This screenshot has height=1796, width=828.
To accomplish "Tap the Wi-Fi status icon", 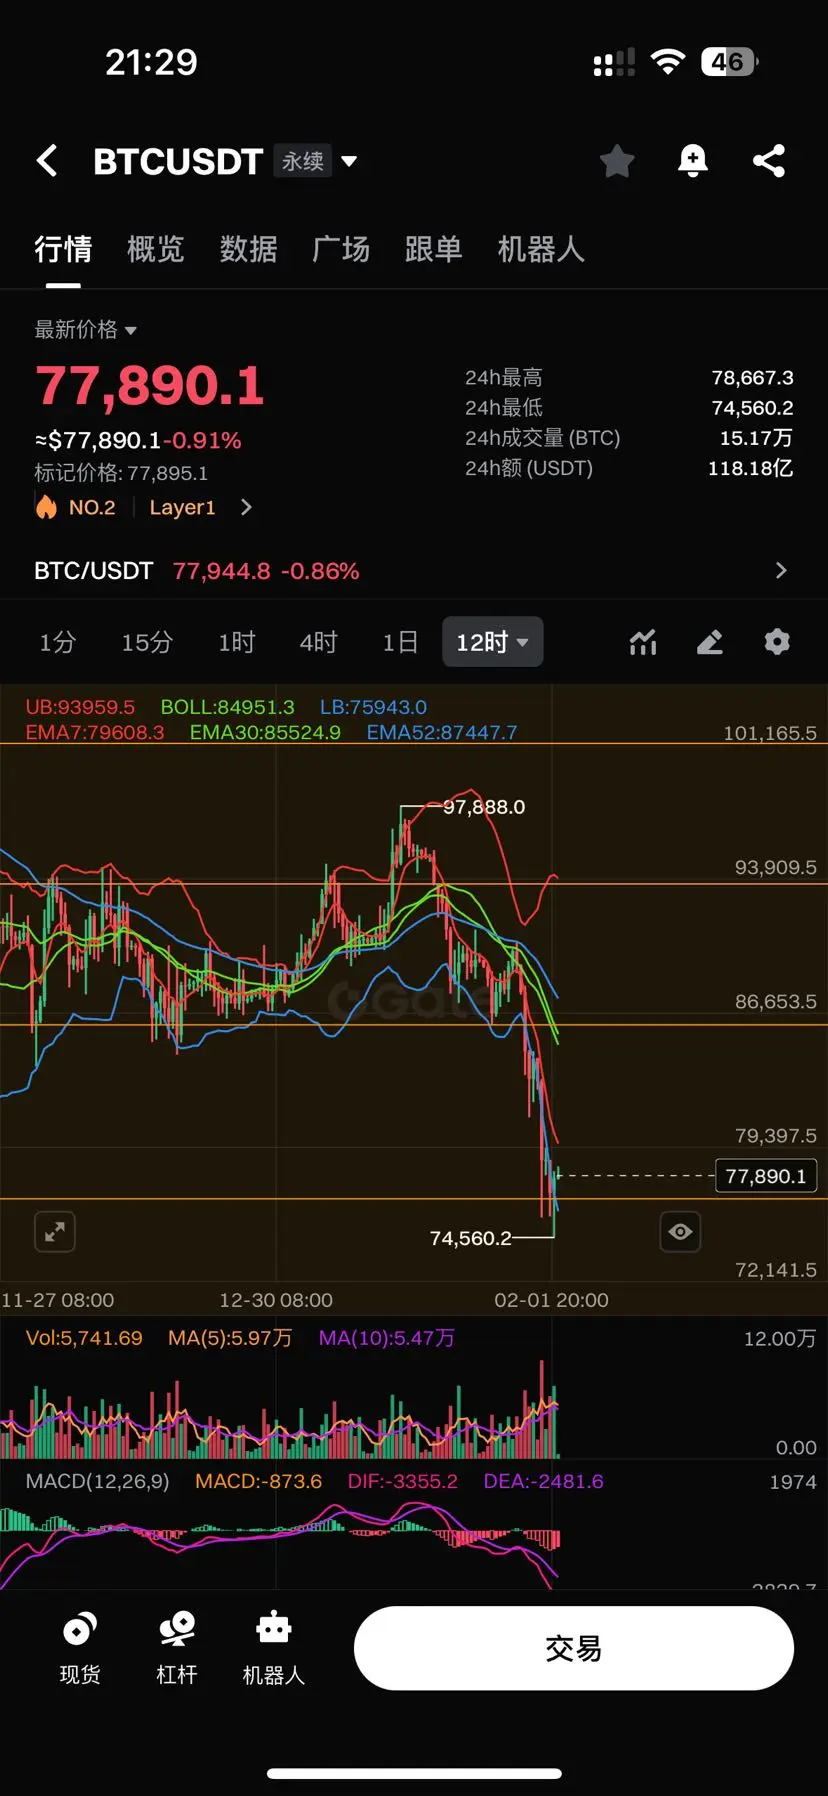I will [667, 62].
